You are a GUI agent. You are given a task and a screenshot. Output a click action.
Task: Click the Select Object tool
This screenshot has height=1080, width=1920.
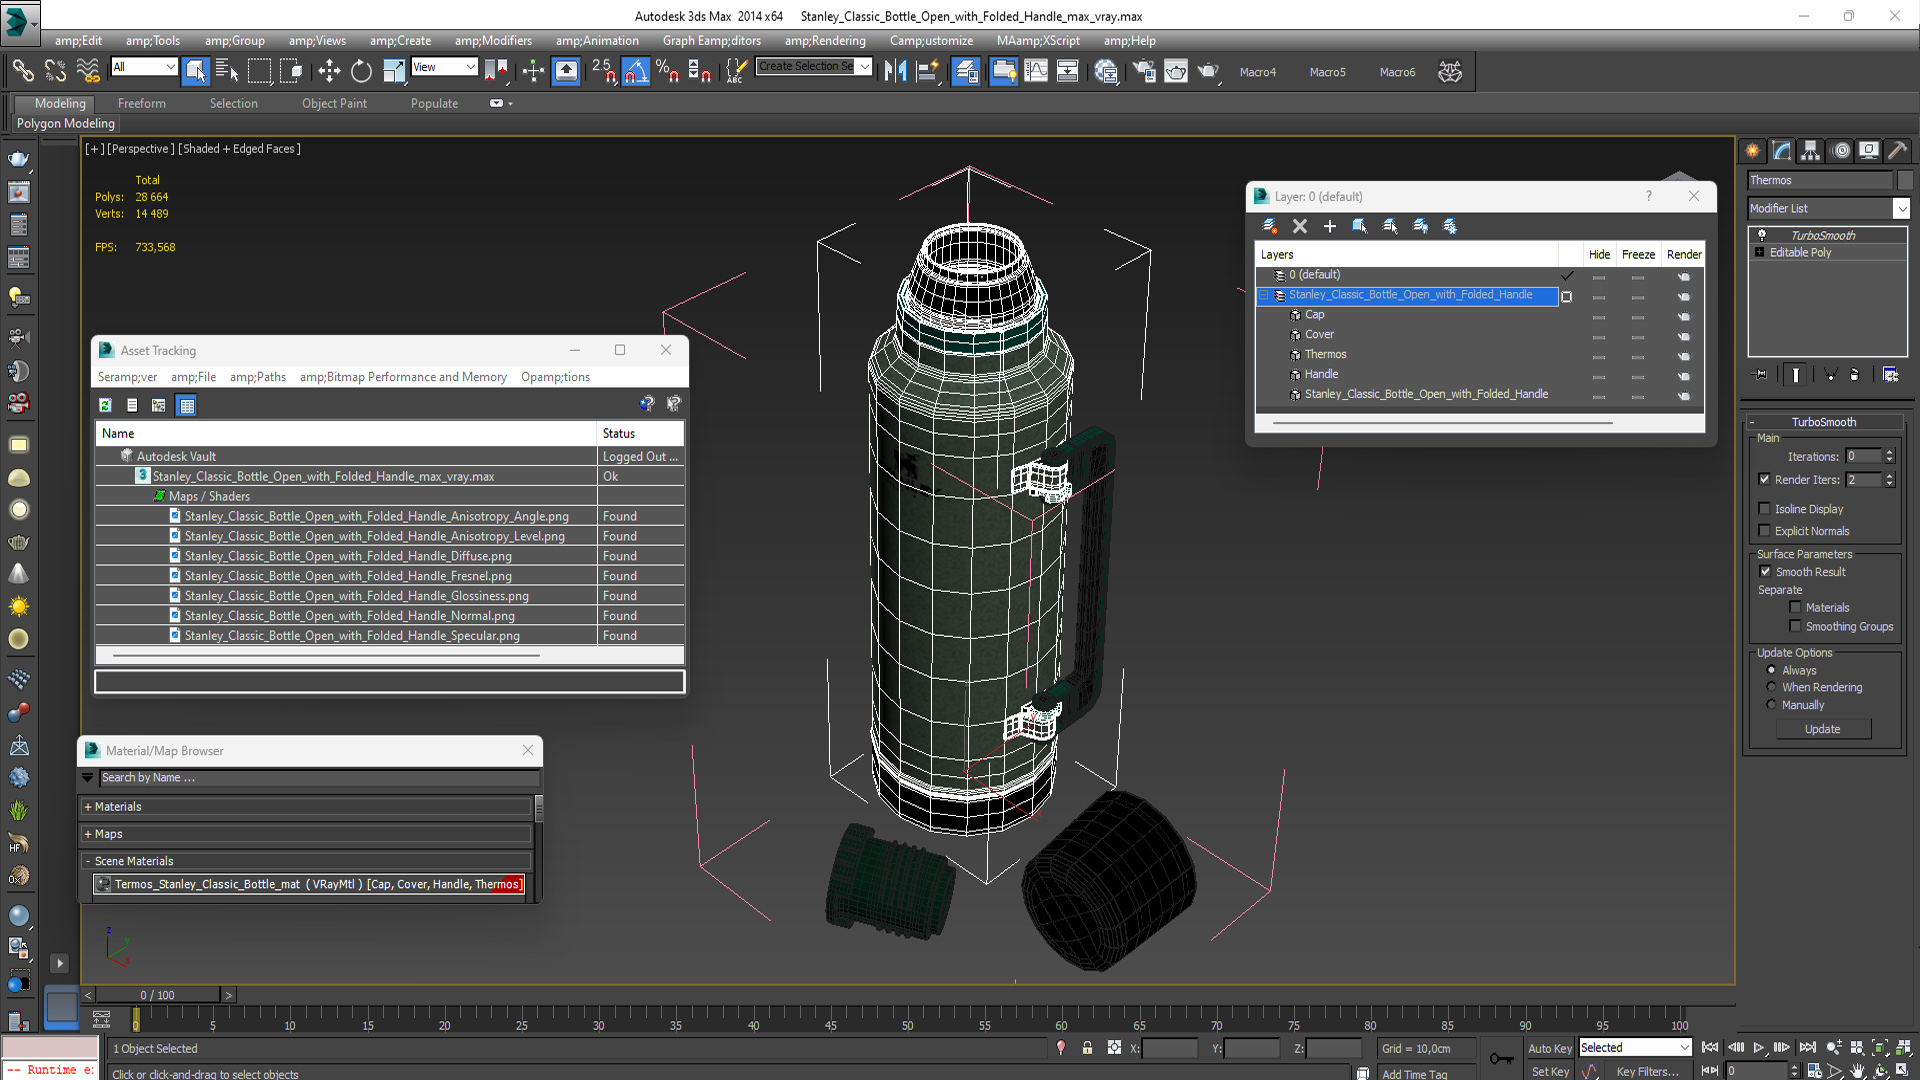pyautogui.click(x=195, y=71)
